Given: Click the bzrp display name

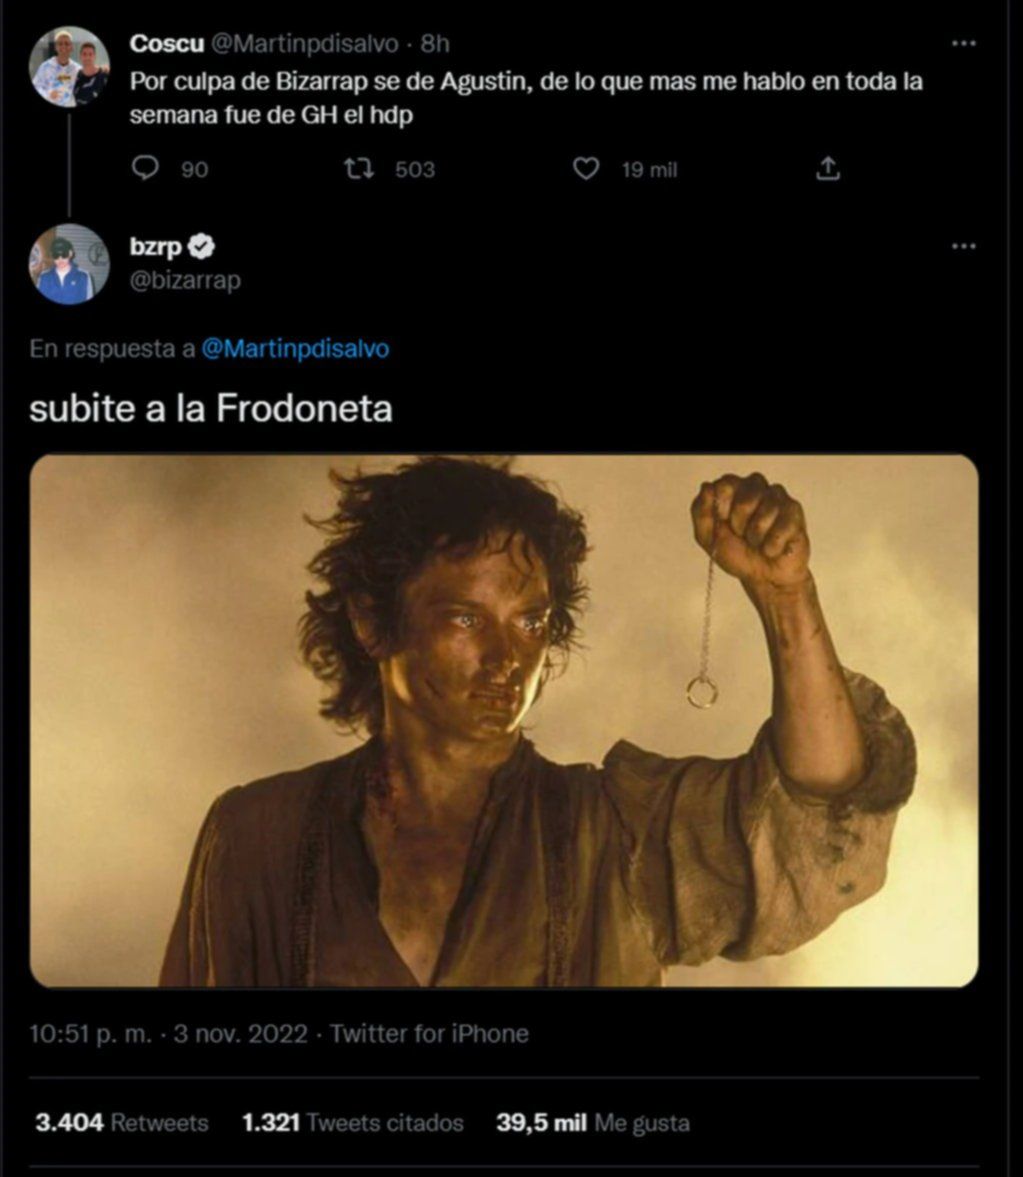Looking at the screenshot, I should pyautogui.click(x=156, y=246).
